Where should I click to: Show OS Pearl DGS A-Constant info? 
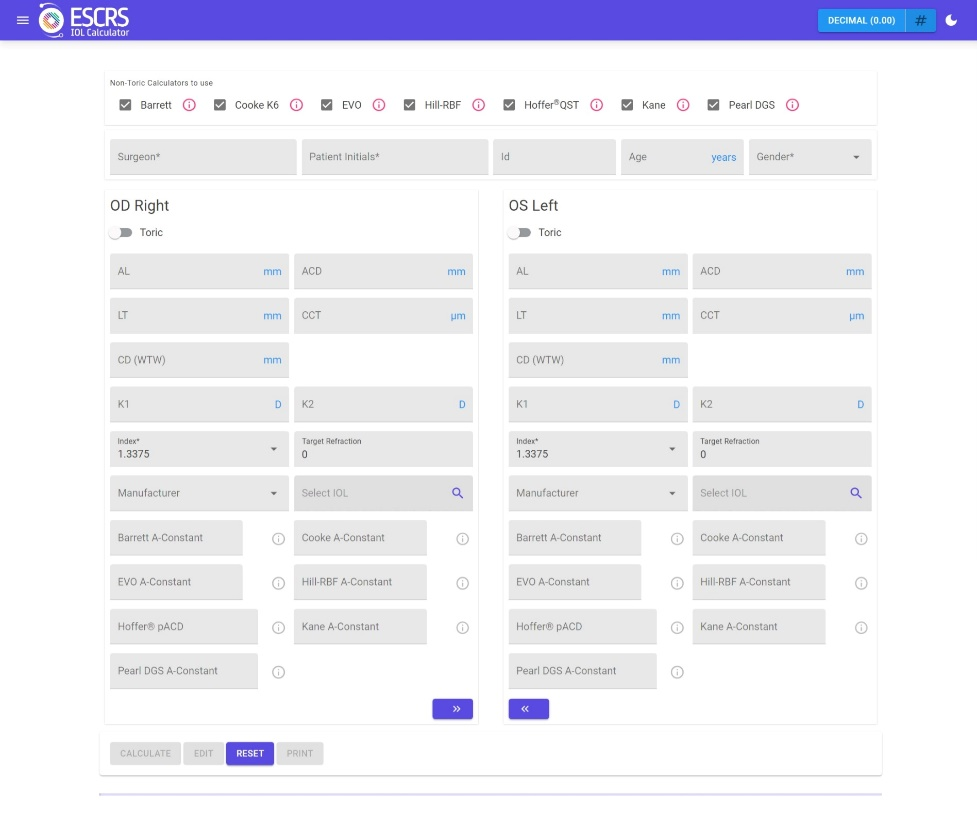677,672
